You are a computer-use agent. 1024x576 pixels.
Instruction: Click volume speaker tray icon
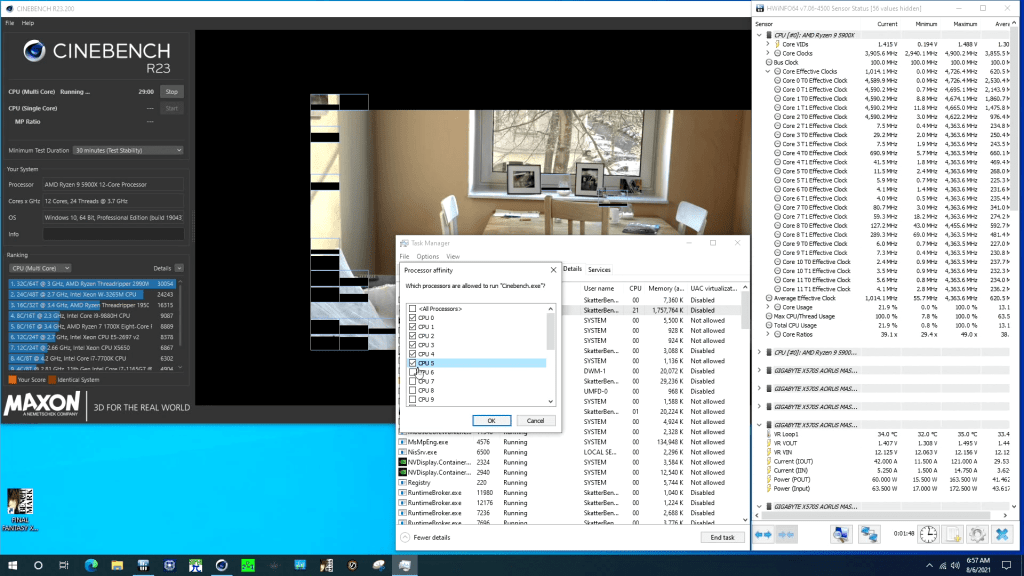coord(955,566)
